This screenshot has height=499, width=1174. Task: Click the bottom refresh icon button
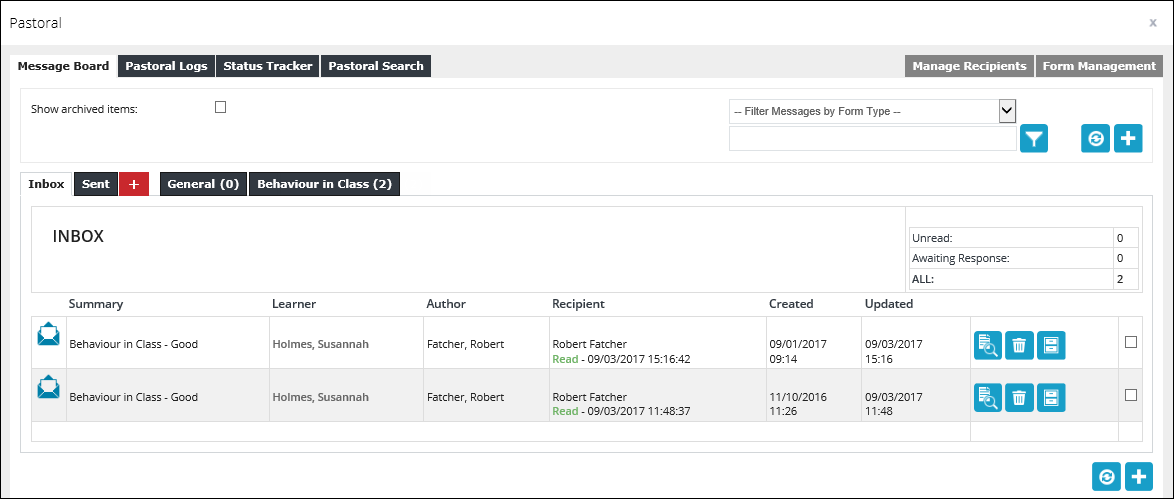pos(1106,477)
